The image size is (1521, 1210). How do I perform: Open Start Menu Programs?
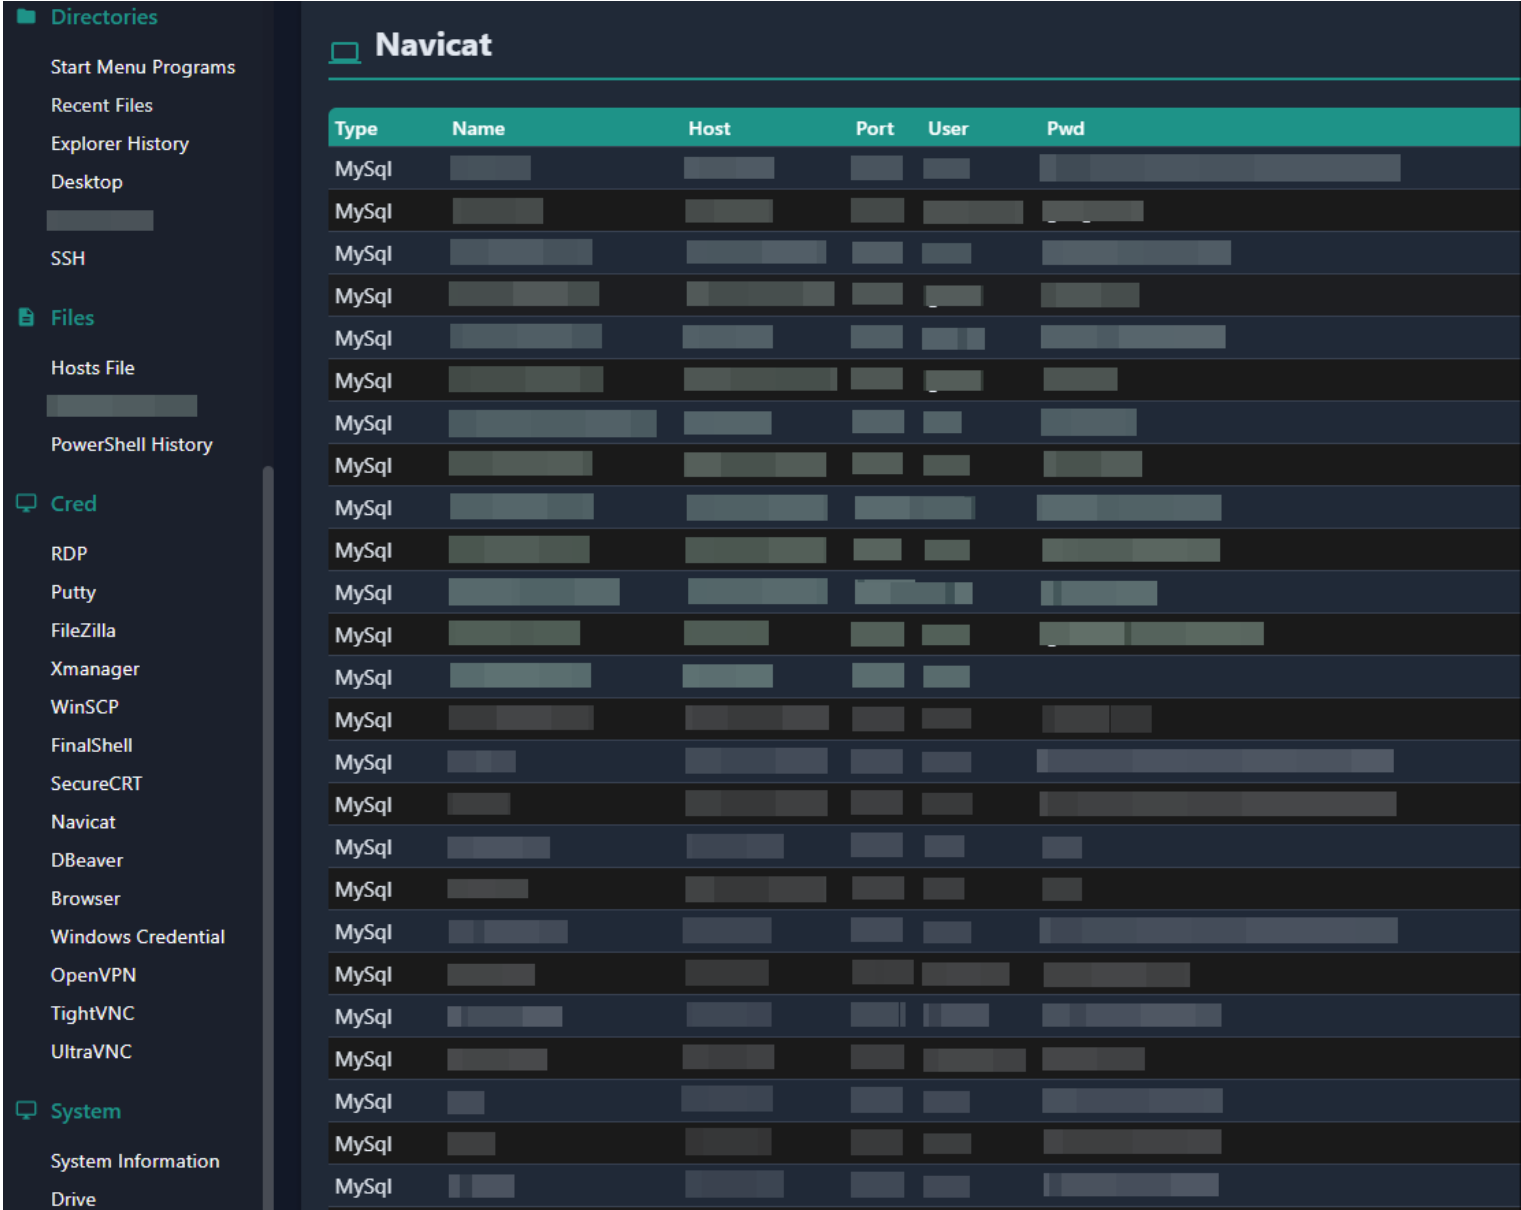143,67
